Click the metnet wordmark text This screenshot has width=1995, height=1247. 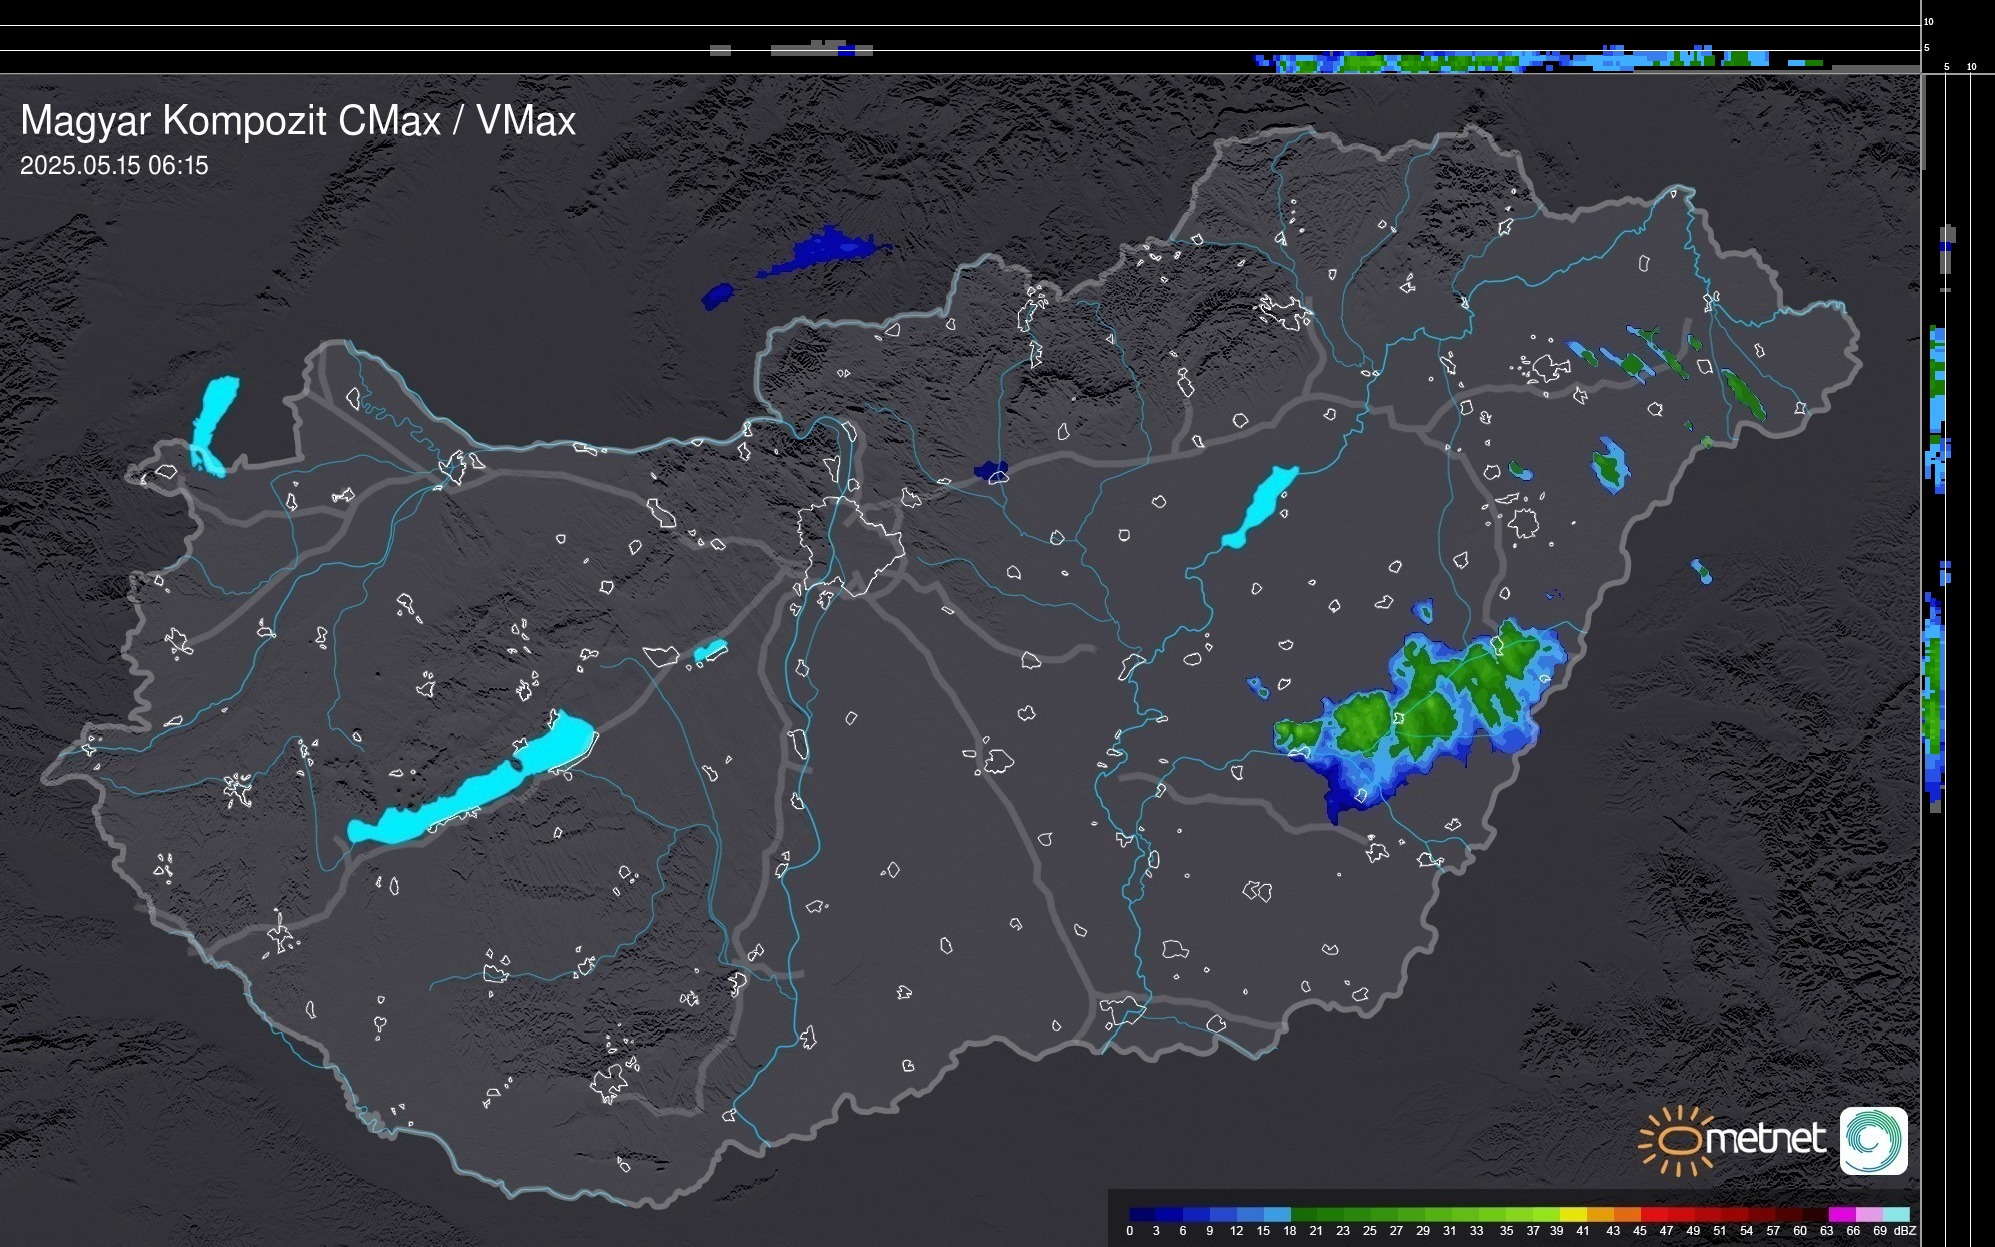[1765, 1139]
